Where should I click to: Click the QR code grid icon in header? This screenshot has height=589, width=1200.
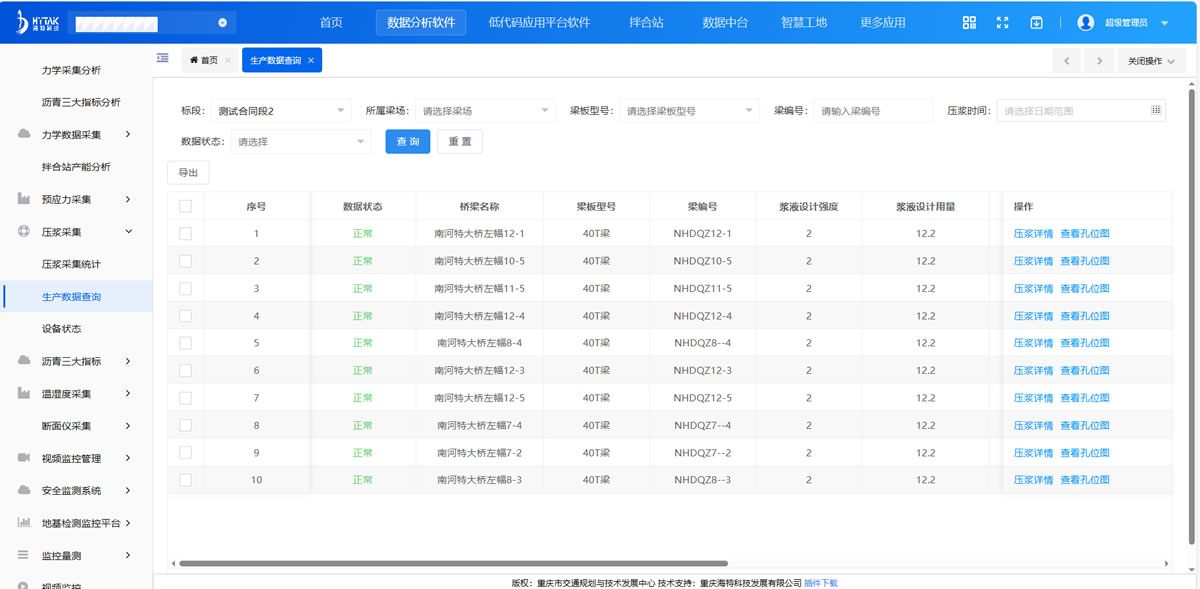point(969,23)
